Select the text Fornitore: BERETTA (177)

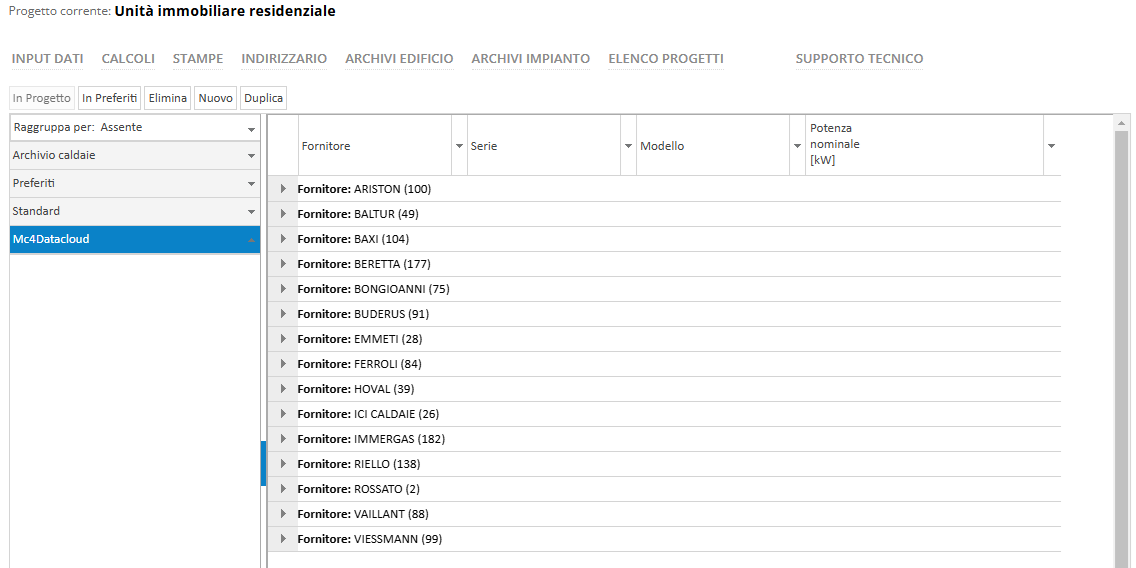[364, 264]
